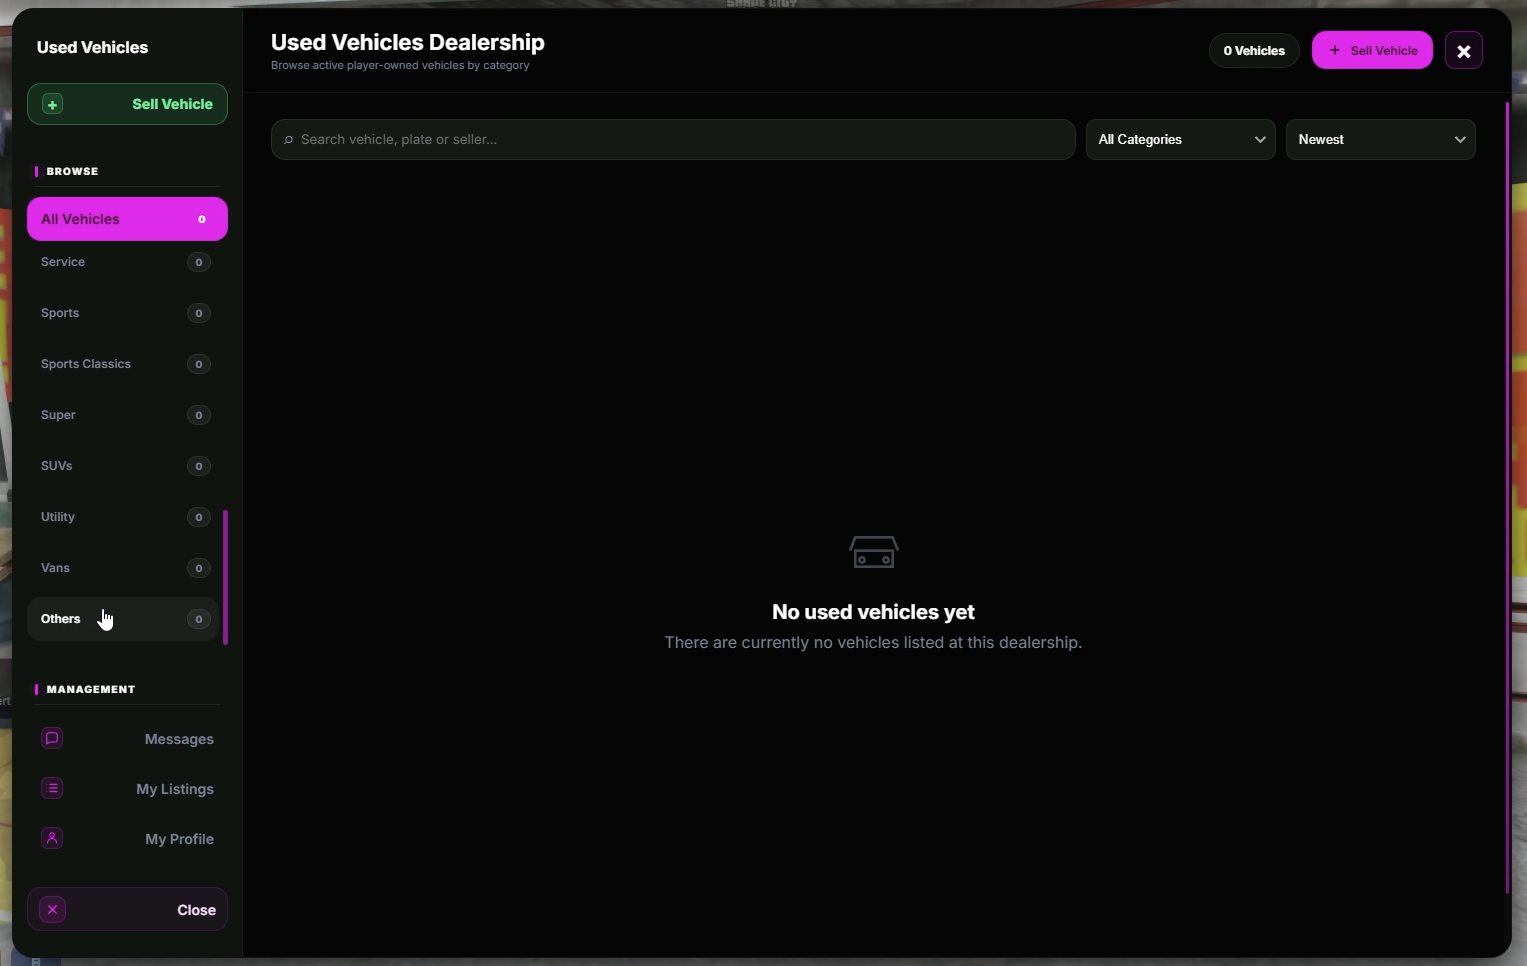Select the Others category
The width and height of the screenshot is (1527, 966).
click(123, 619)
